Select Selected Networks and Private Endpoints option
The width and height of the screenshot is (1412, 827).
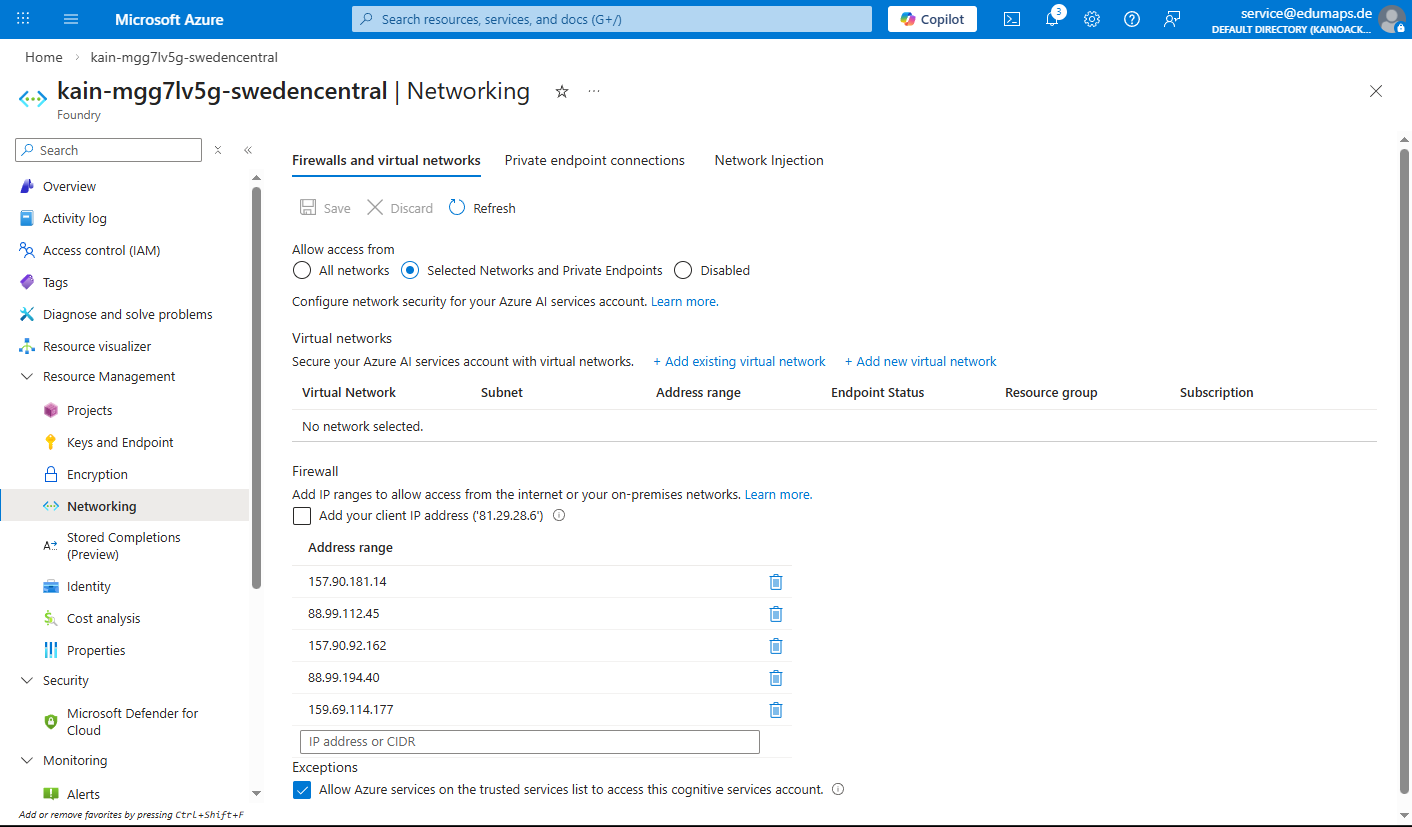pos(410,270)
